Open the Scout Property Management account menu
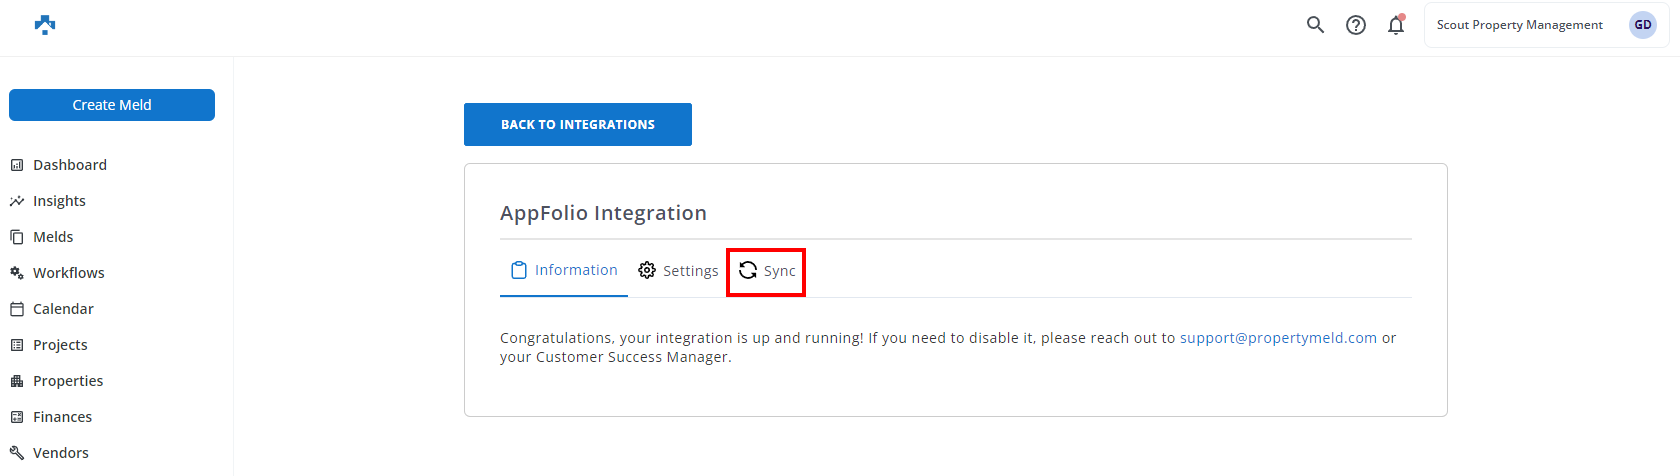The height and width of the screenshot is (476, 1680). (x=1519, y=25)
